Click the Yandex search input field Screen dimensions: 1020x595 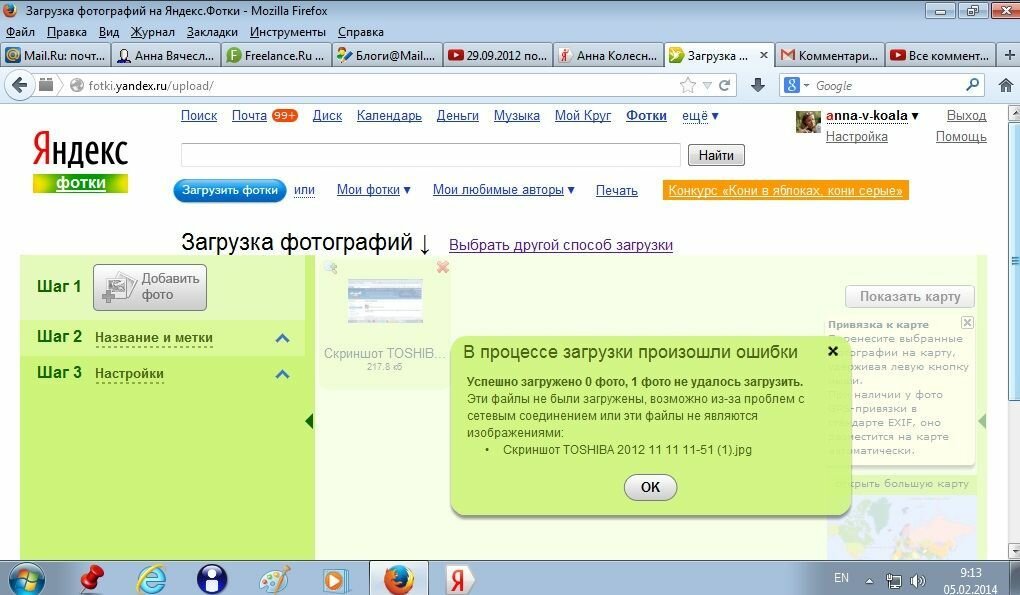tap(430, 155)
